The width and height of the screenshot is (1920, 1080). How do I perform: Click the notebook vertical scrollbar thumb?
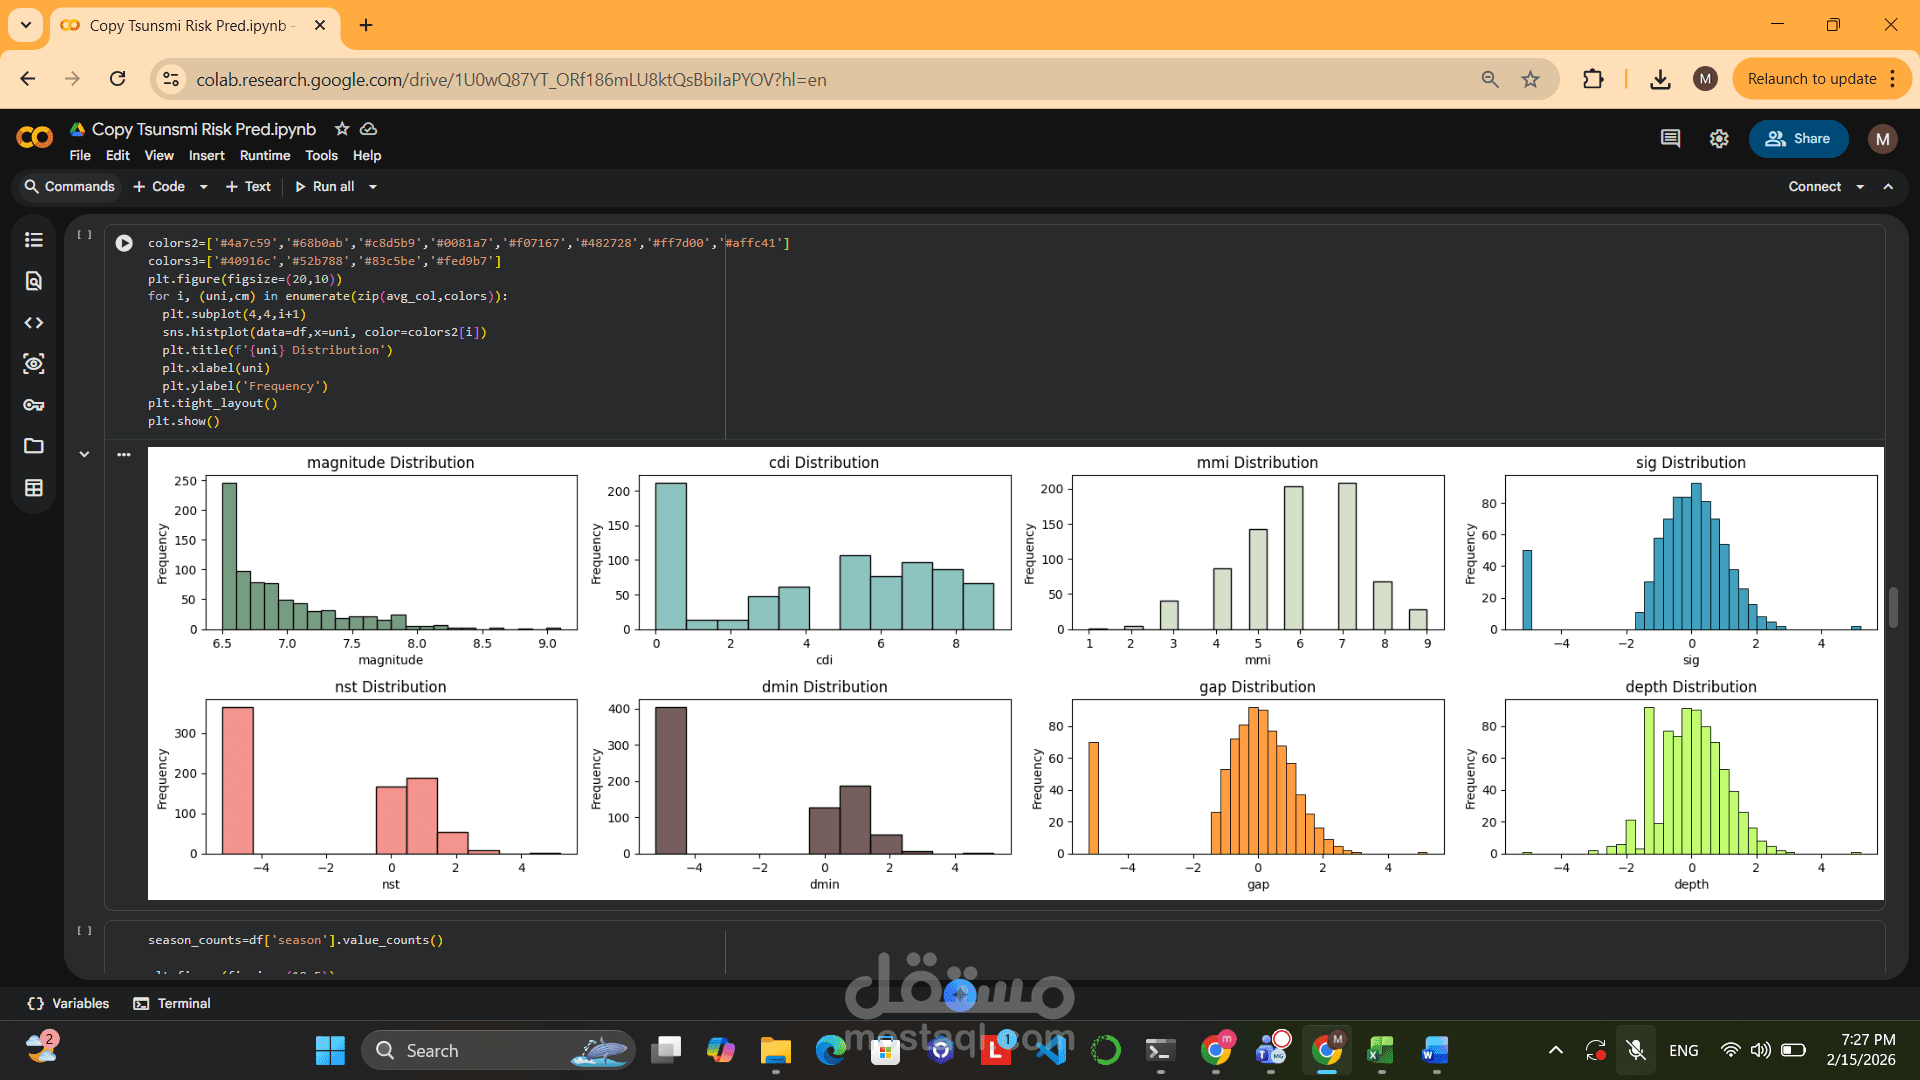coord(1893,608)
